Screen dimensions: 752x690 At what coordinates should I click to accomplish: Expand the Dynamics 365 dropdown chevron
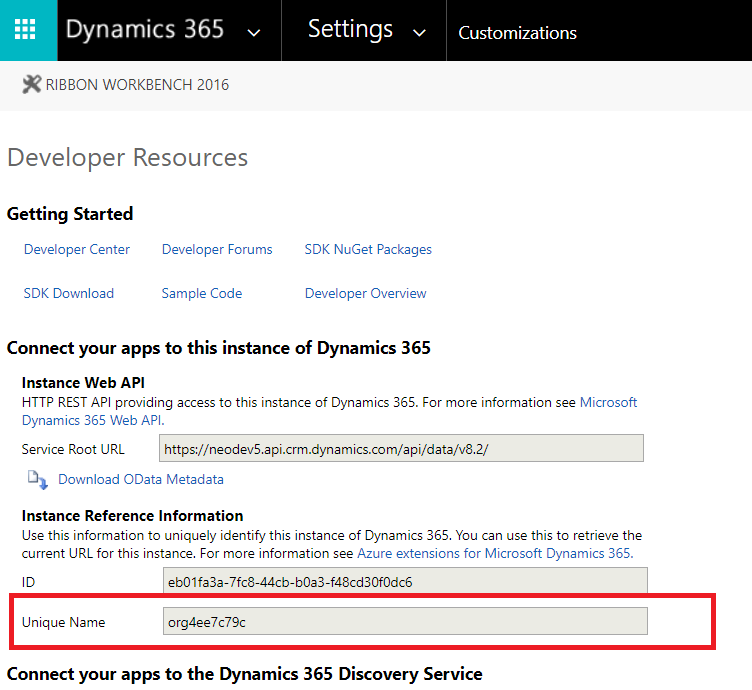[x=254, y=33]
